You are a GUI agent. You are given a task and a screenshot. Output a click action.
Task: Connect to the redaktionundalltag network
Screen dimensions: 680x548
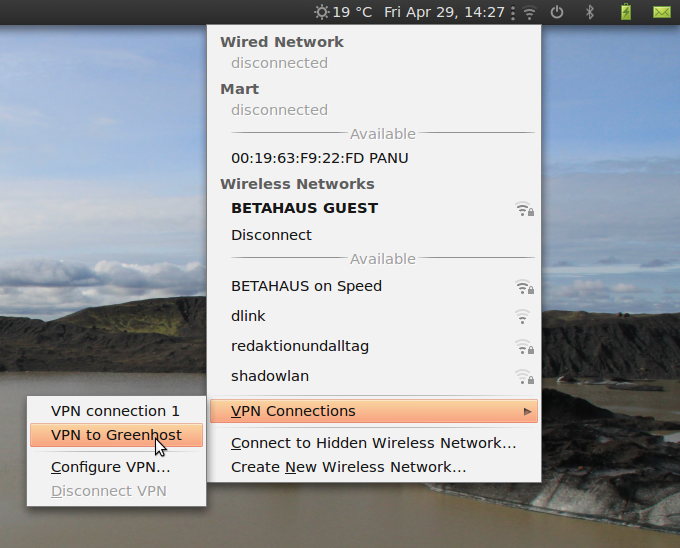coord(300,346)
